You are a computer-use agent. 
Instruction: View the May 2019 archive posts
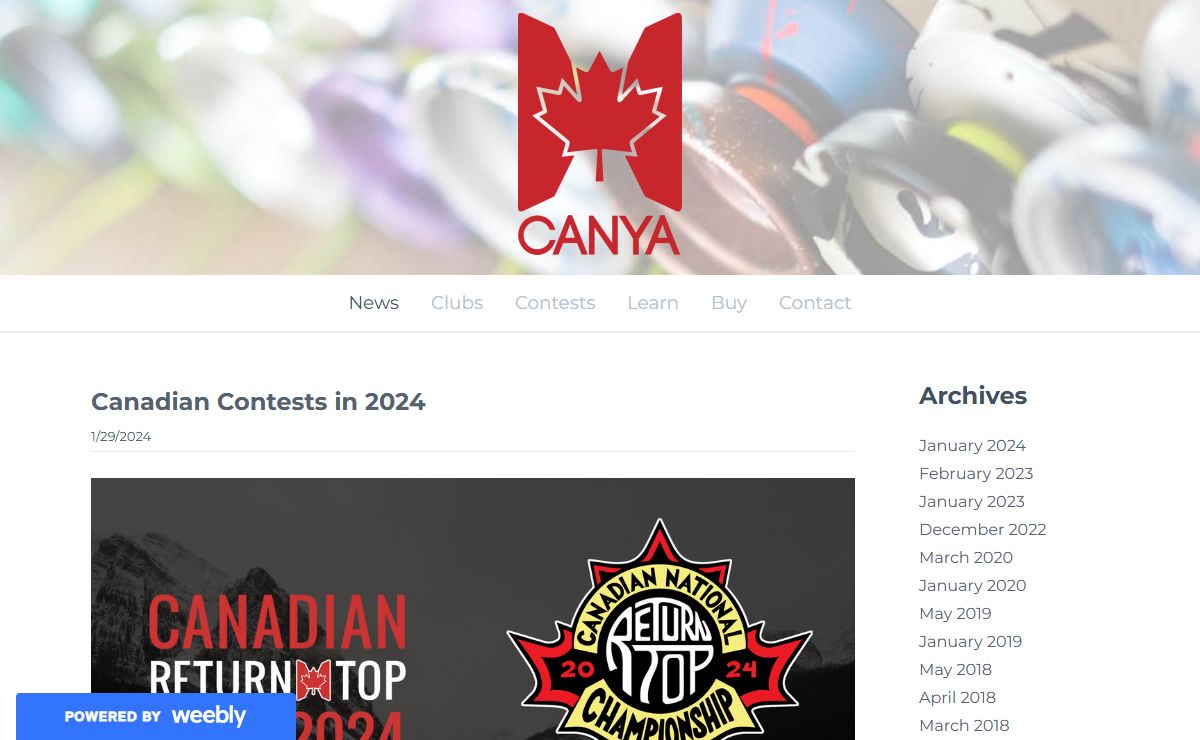coord(955,614)
